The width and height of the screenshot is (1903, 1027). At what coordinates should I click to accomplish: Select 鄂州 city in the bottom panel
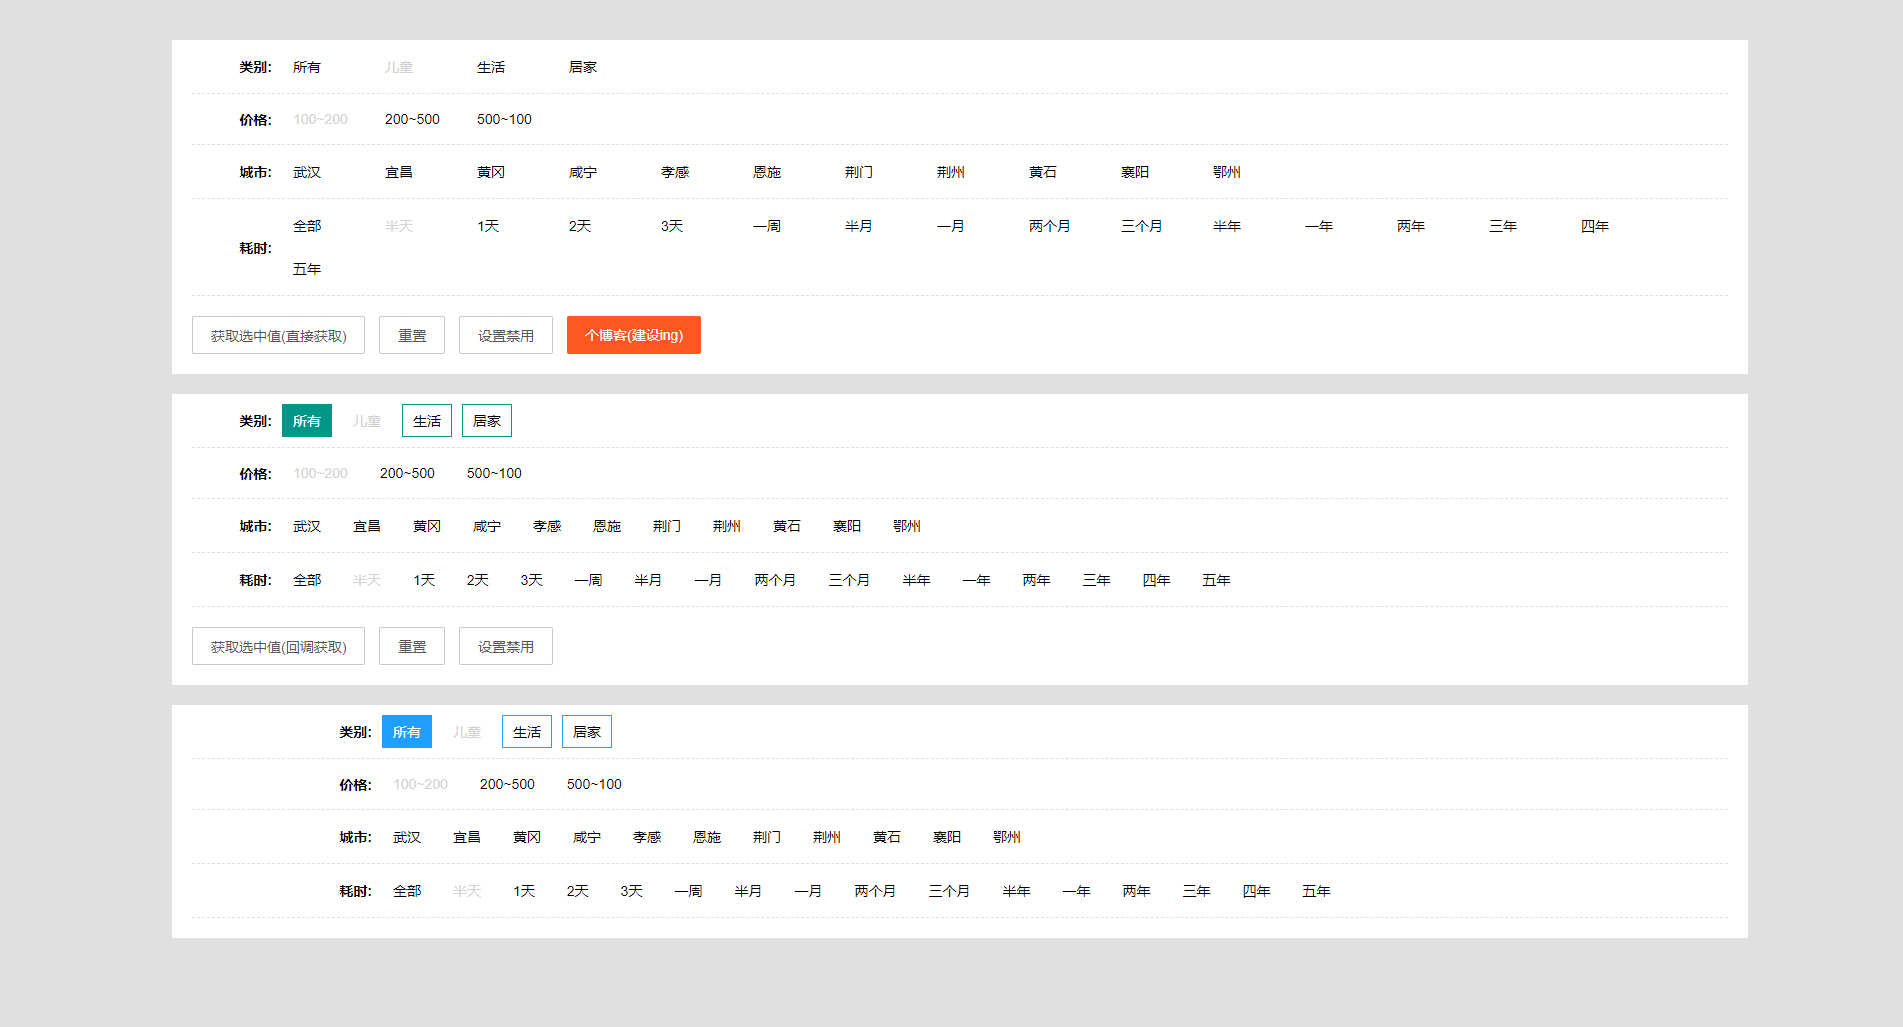[x=1006, y=837]
